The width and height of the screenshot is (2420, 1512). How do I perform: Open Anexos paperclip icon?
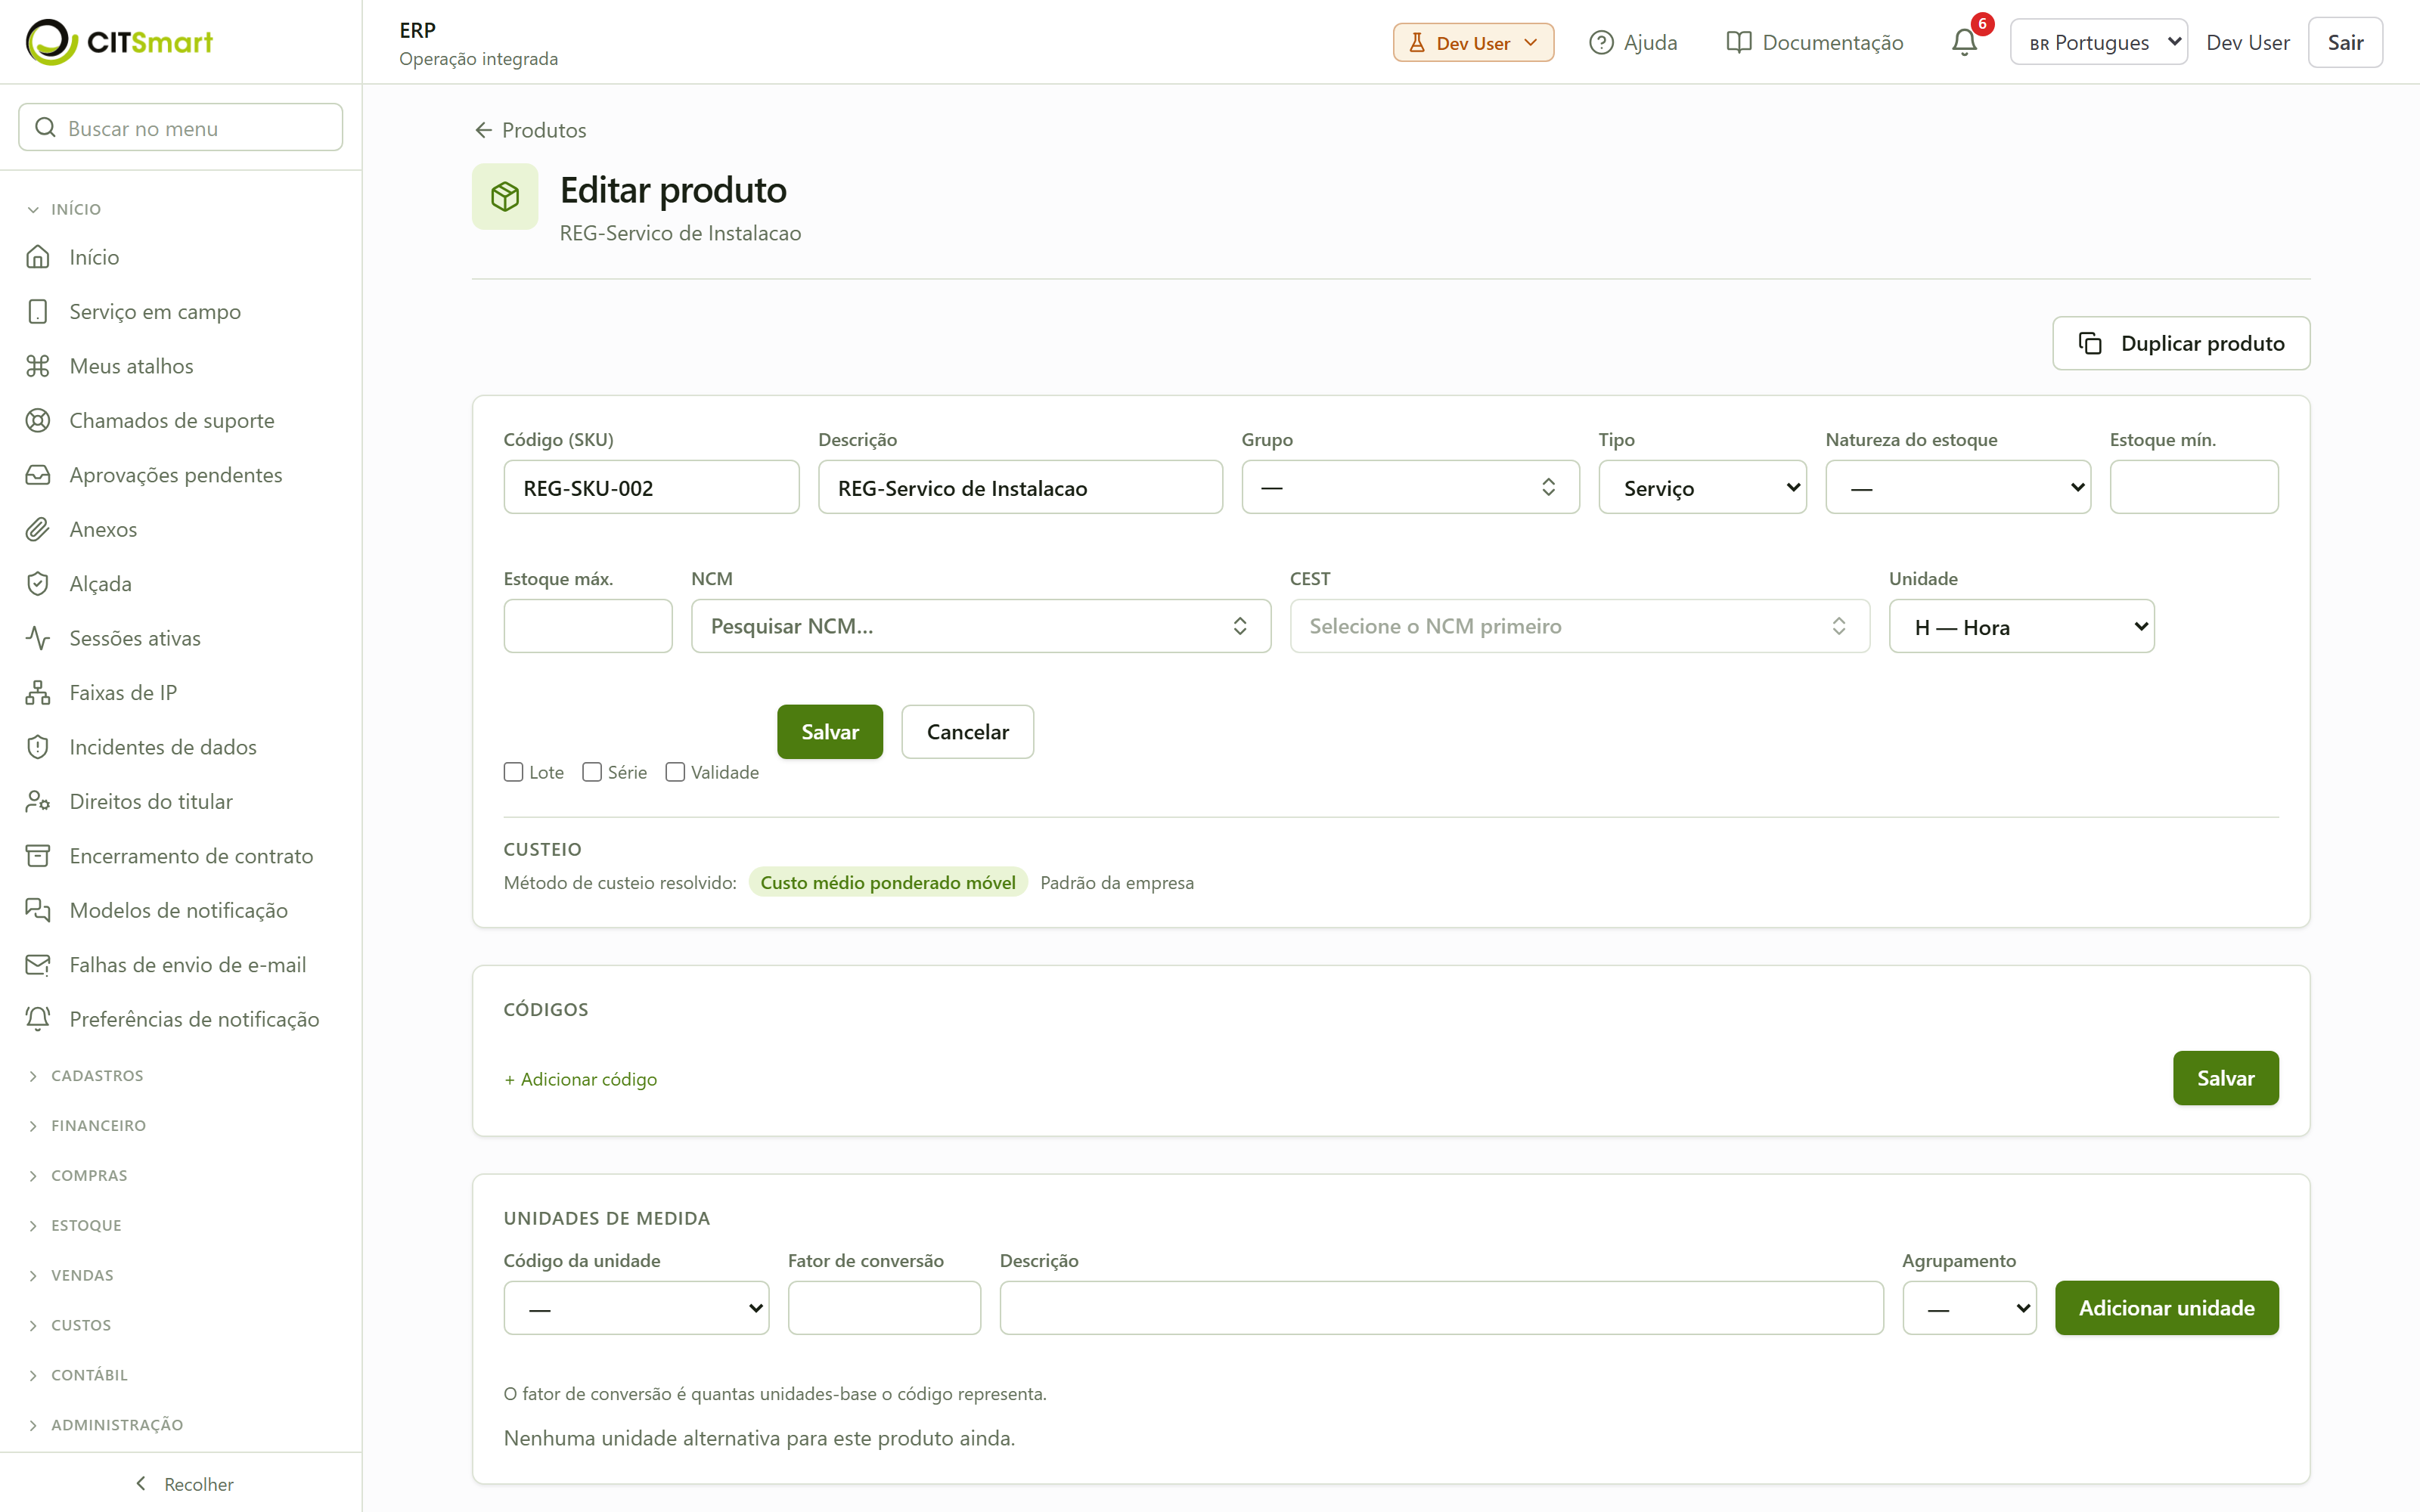38,529
